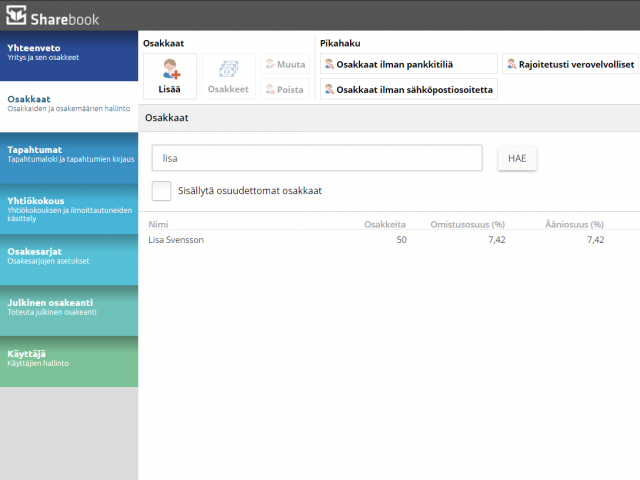The image size is (640, 480).
Task: Go to Yhtiökokous sidebar section
Action: coord(69,208)
